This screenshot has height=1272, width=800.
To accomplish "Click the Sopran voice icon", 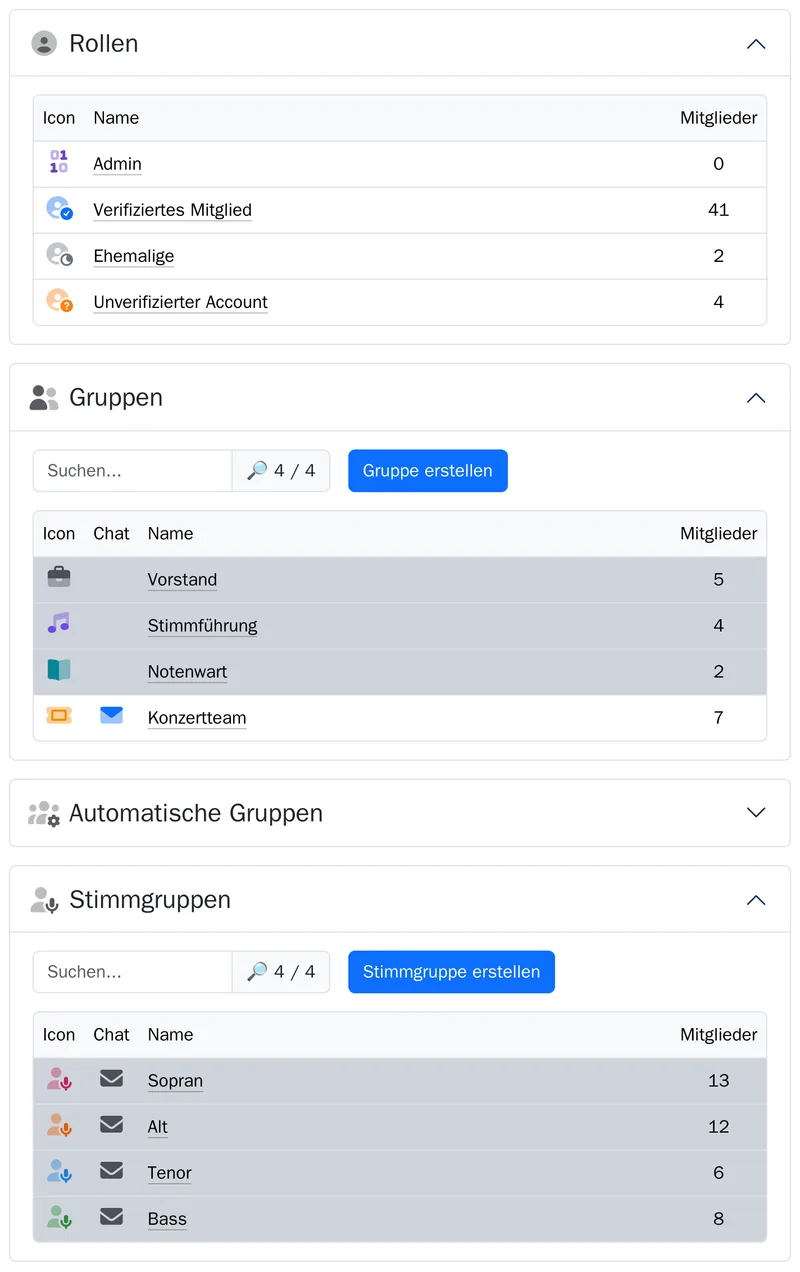I will point(59,1079).
